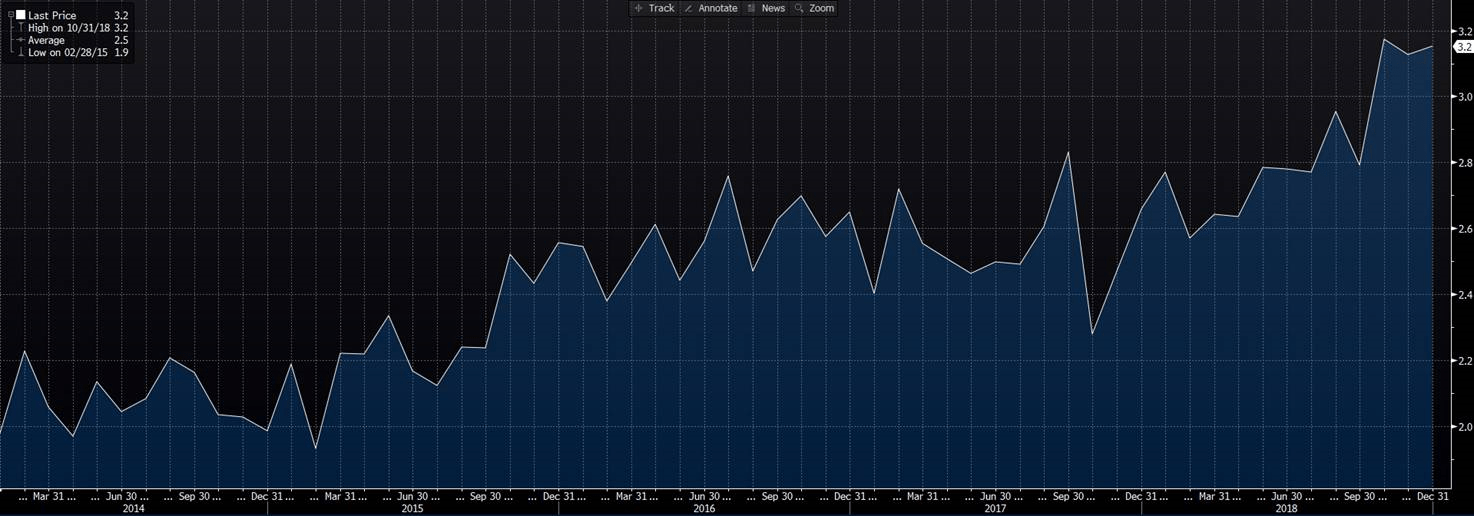Click the 2018 year label on axis

pos(1285,508)
